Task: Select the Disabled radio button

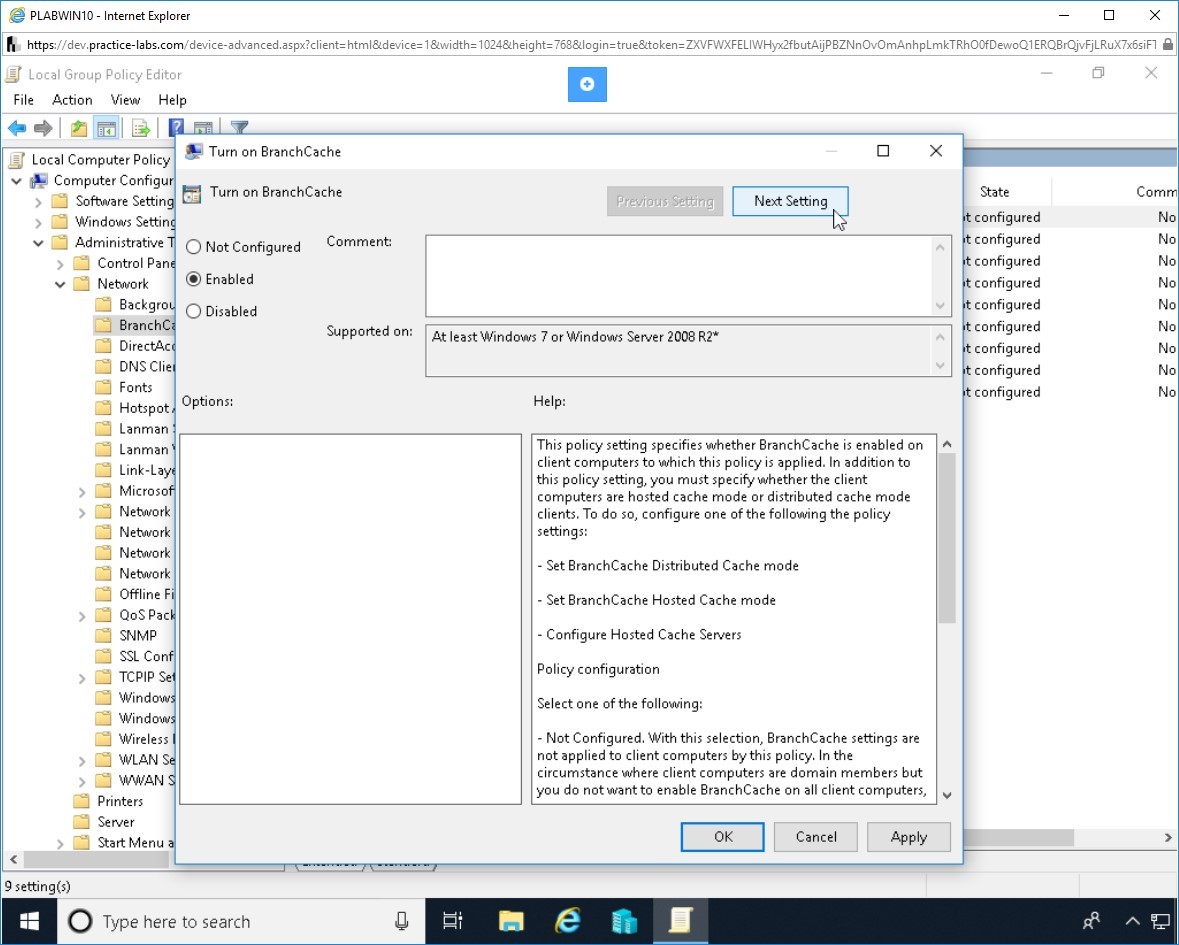Action: (x=193, y=311)
